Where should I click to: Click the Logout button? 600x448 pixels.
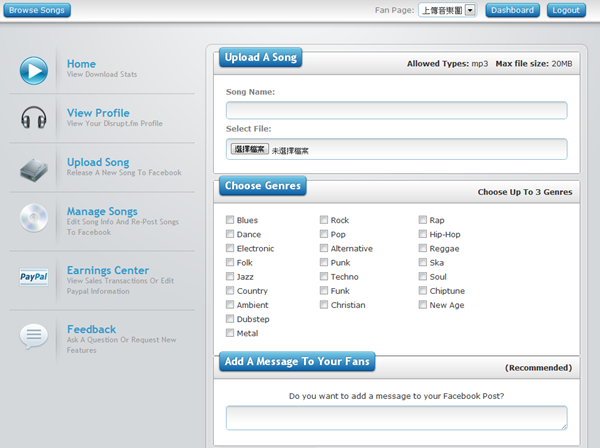(x=566, y=10)
